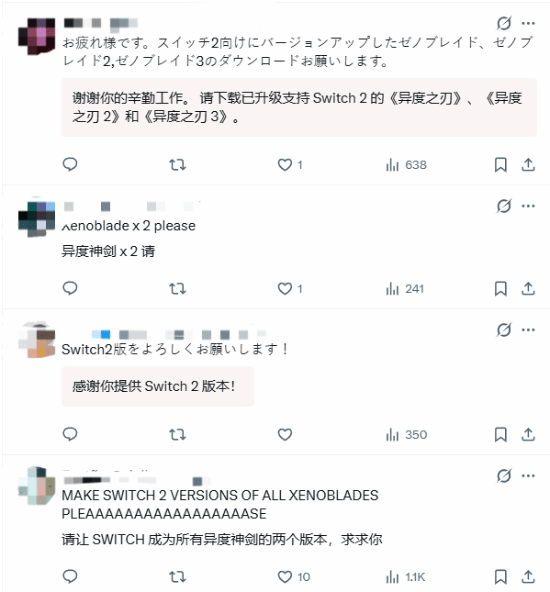Repost the "Xenoblade x 2 please" post

177,289
